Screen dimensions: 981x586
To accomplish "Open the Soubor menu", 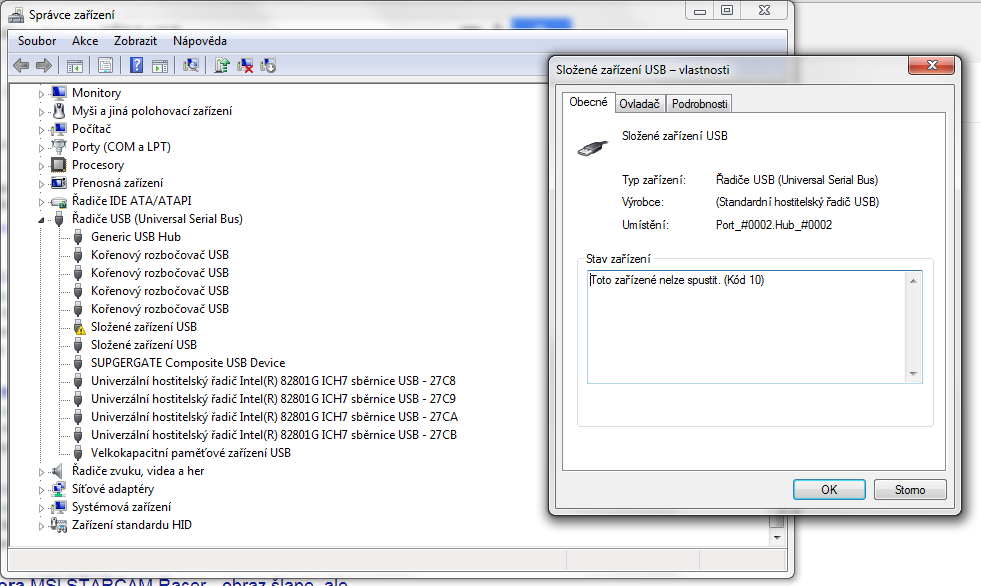I will coord(37,41).
